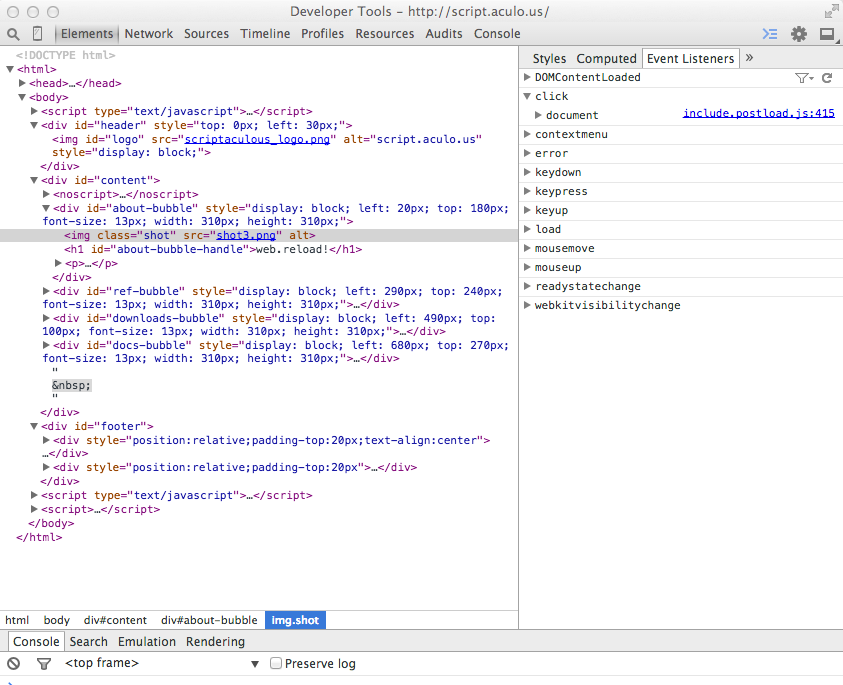Enable the Preserve log checkbox

click(276, 663)
